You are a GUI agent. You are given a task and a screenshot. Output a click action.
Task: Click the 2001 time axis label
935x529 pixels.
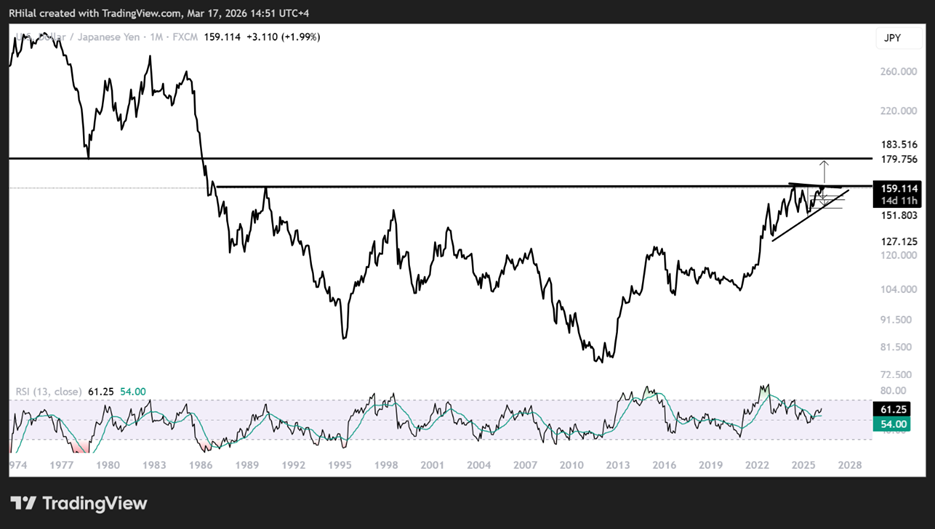[x=432, y=465]
